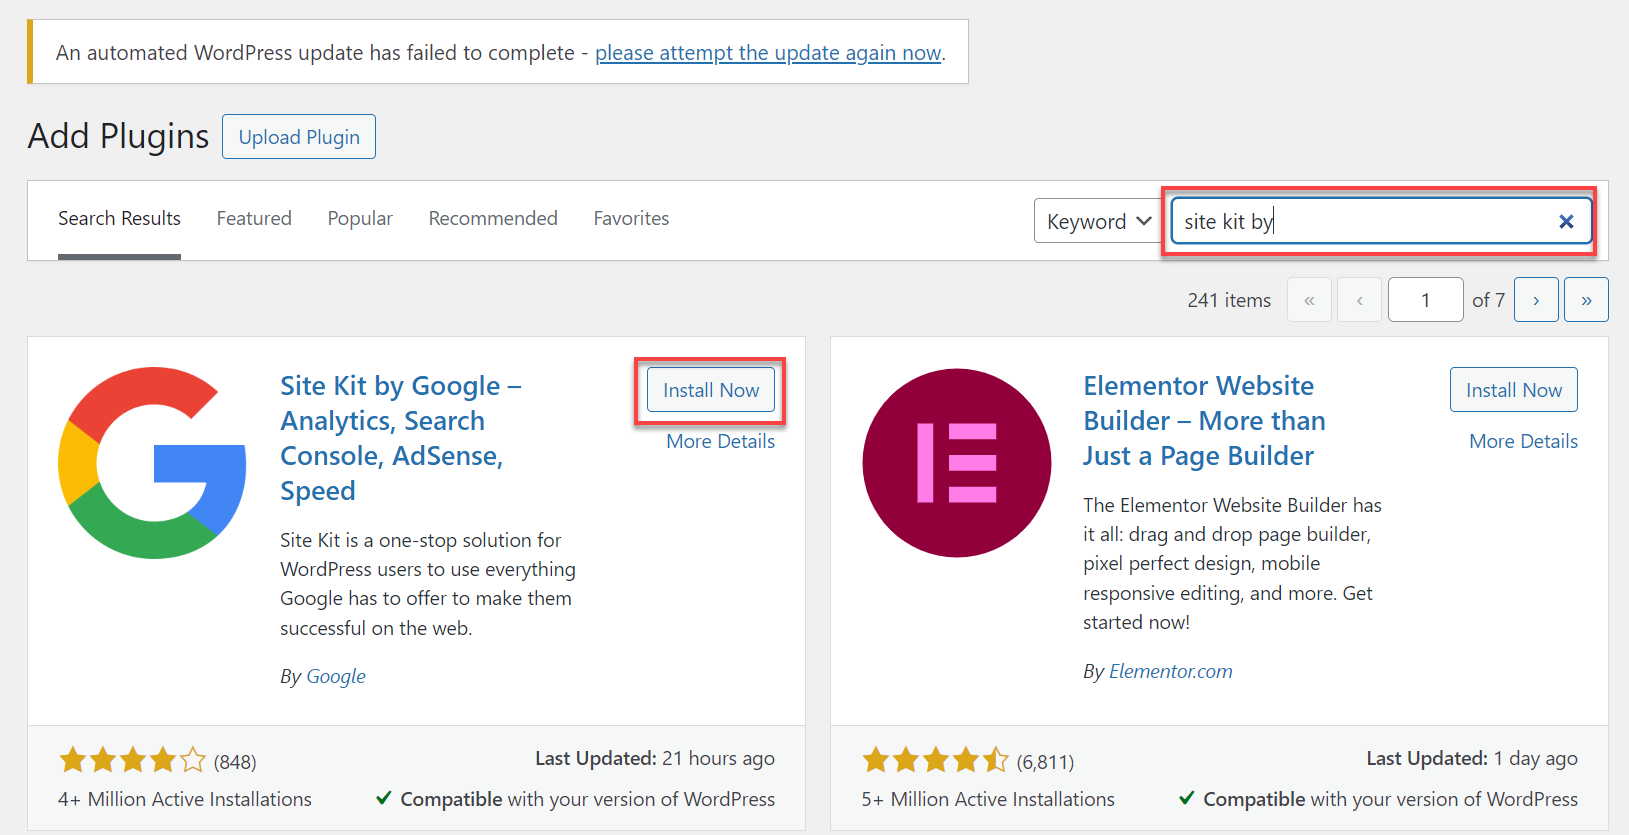Click the Elementor compatibility checkmark
Viewport: 1629px width, 835px height.
point(1187,798)
